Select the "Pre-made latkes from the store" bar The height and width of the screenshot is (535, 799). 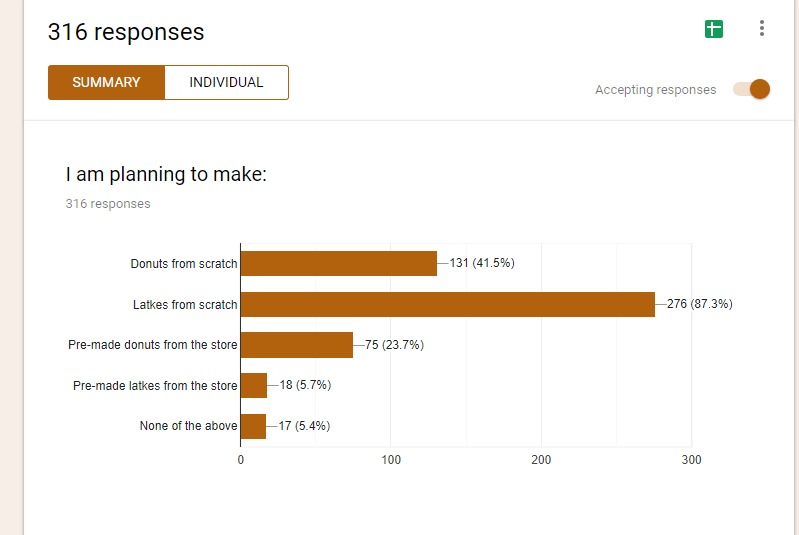254,385
